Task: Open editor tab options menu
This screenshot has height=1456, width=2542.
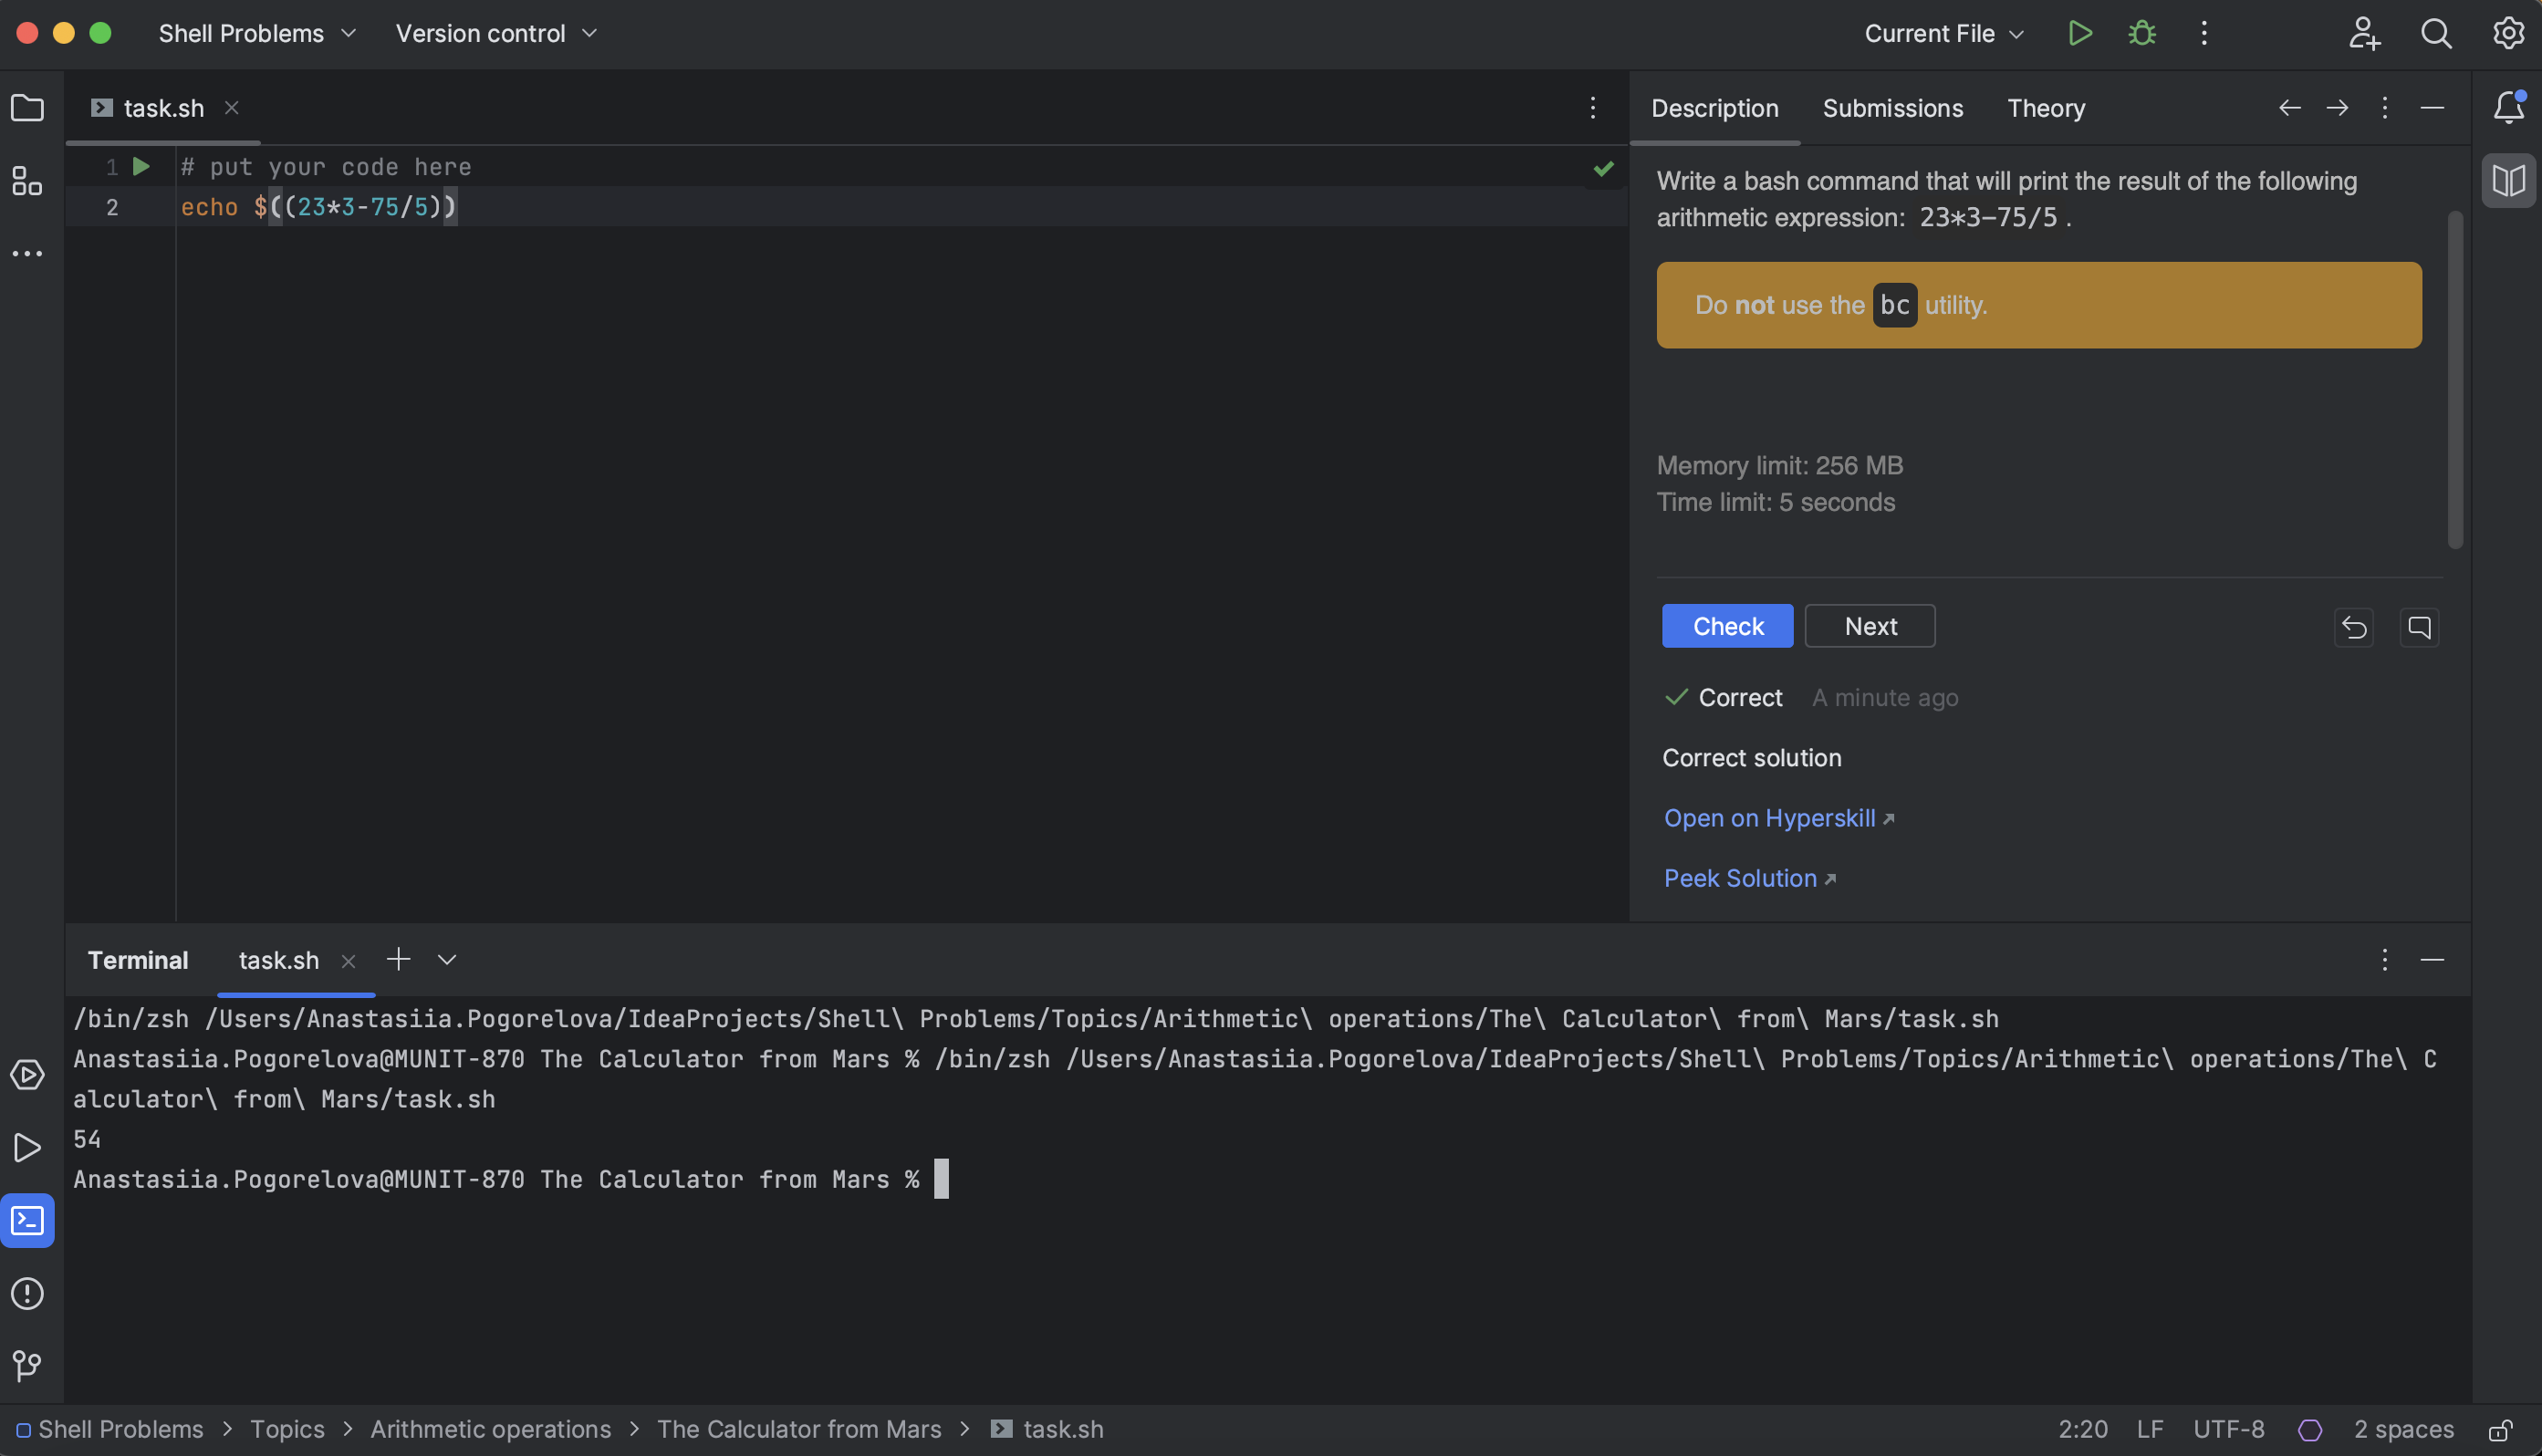Action: [1593, 107]
